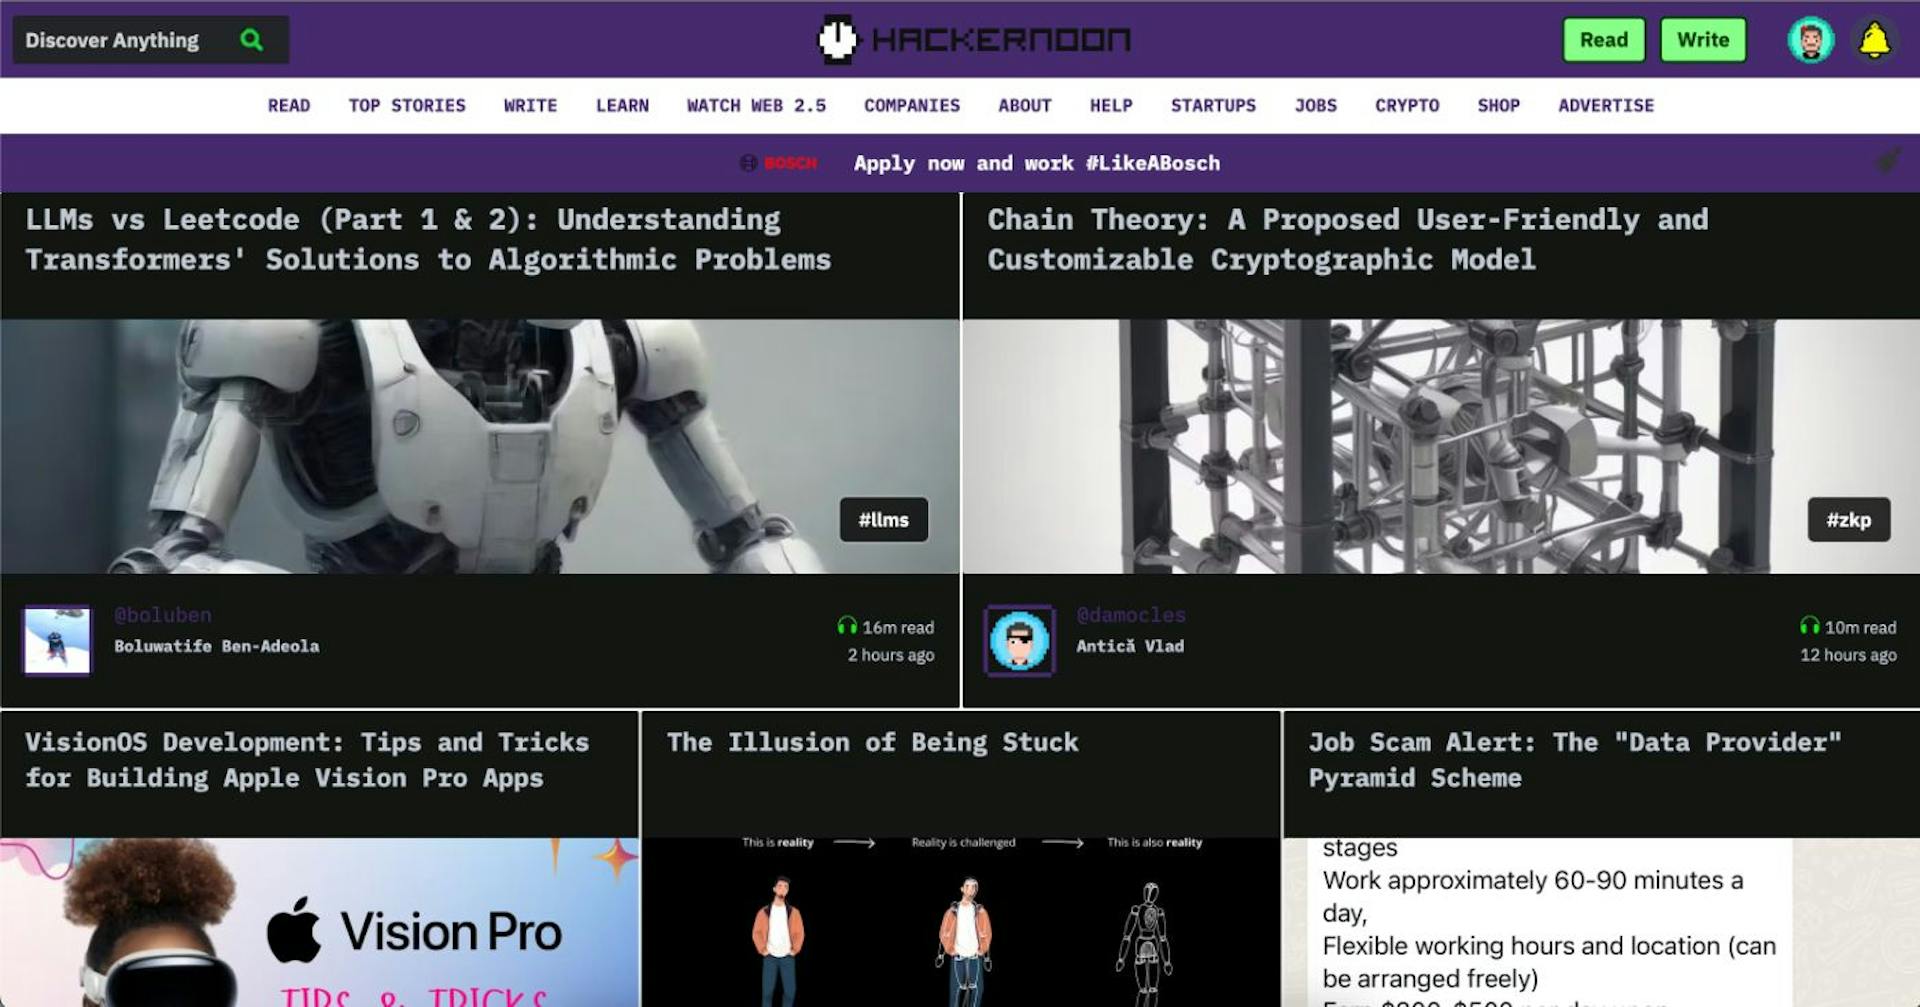Open the notifications bell icon
This screenshot has height=1007, width=1920.
tap(1874, 41)
